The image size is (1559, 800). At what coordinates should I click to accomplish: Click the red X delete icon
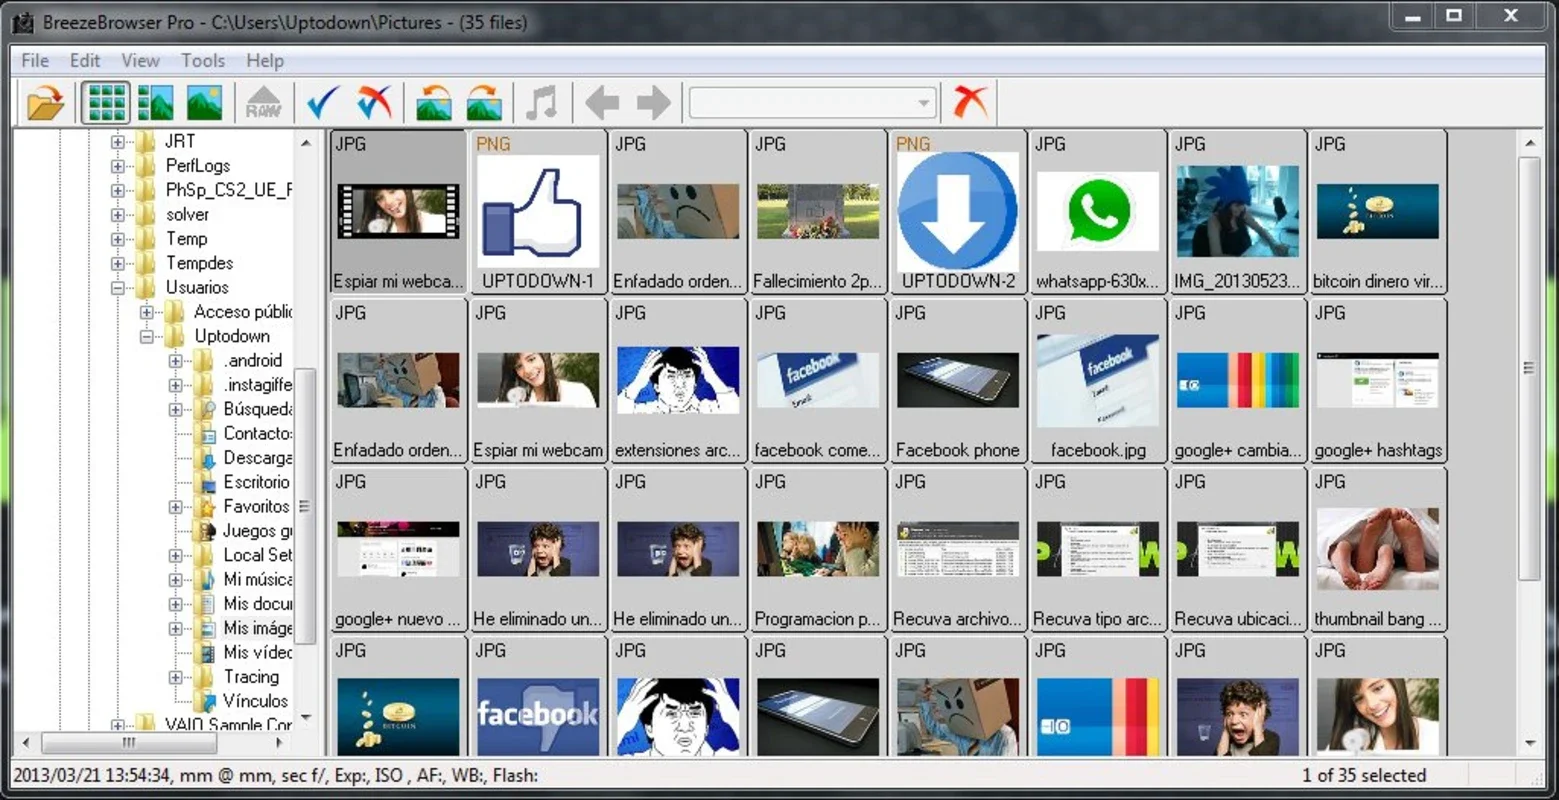coord(969,102)
